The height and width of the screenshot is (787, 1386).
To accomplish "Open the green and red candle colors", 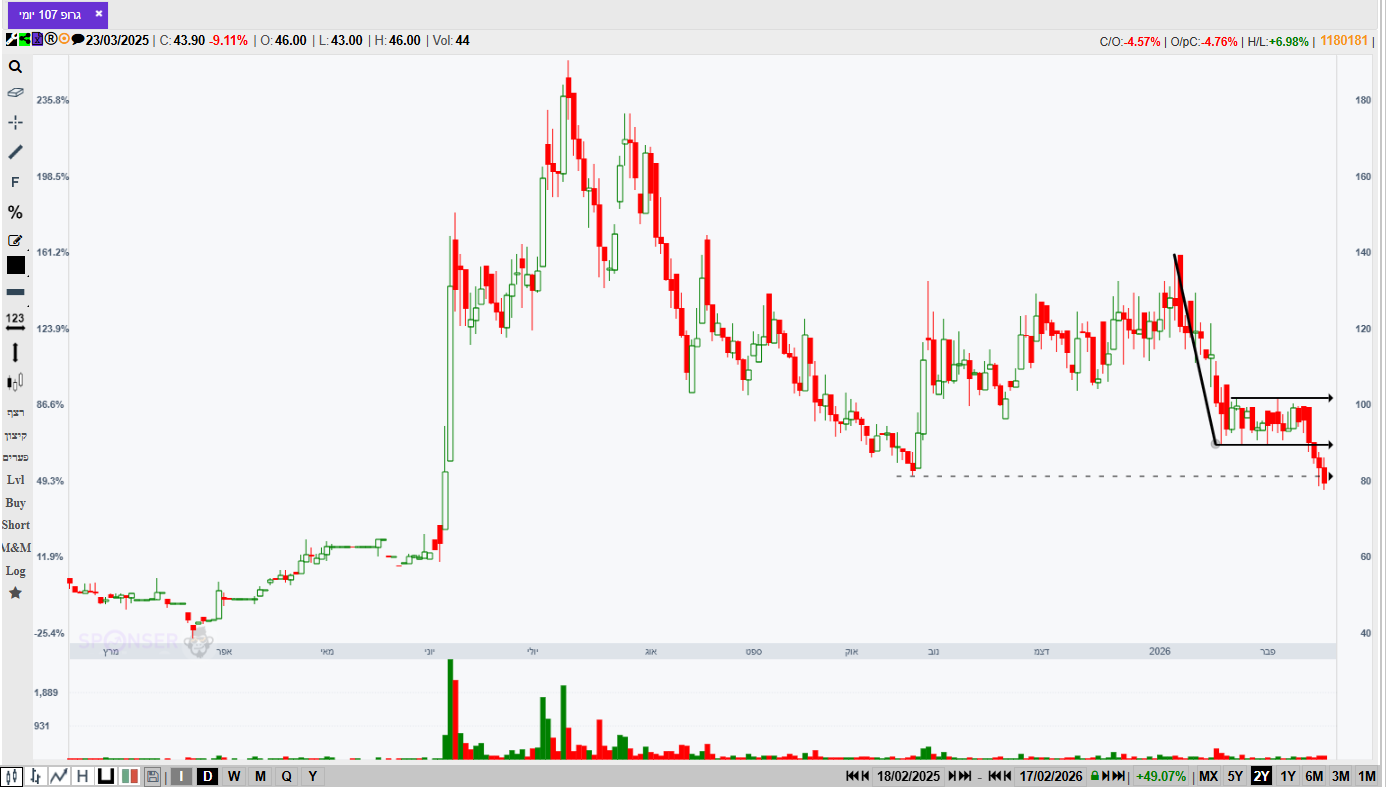I will (129, 776).
